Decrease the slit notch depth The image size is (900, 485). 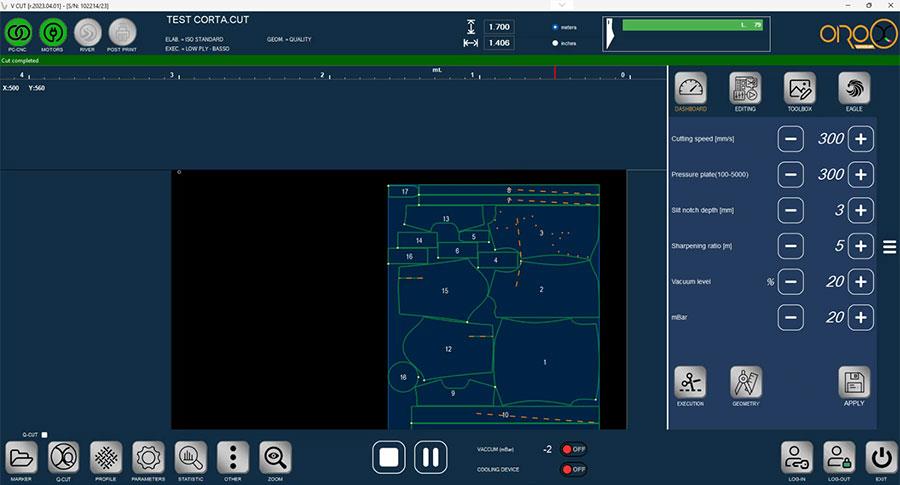[790, 210]
